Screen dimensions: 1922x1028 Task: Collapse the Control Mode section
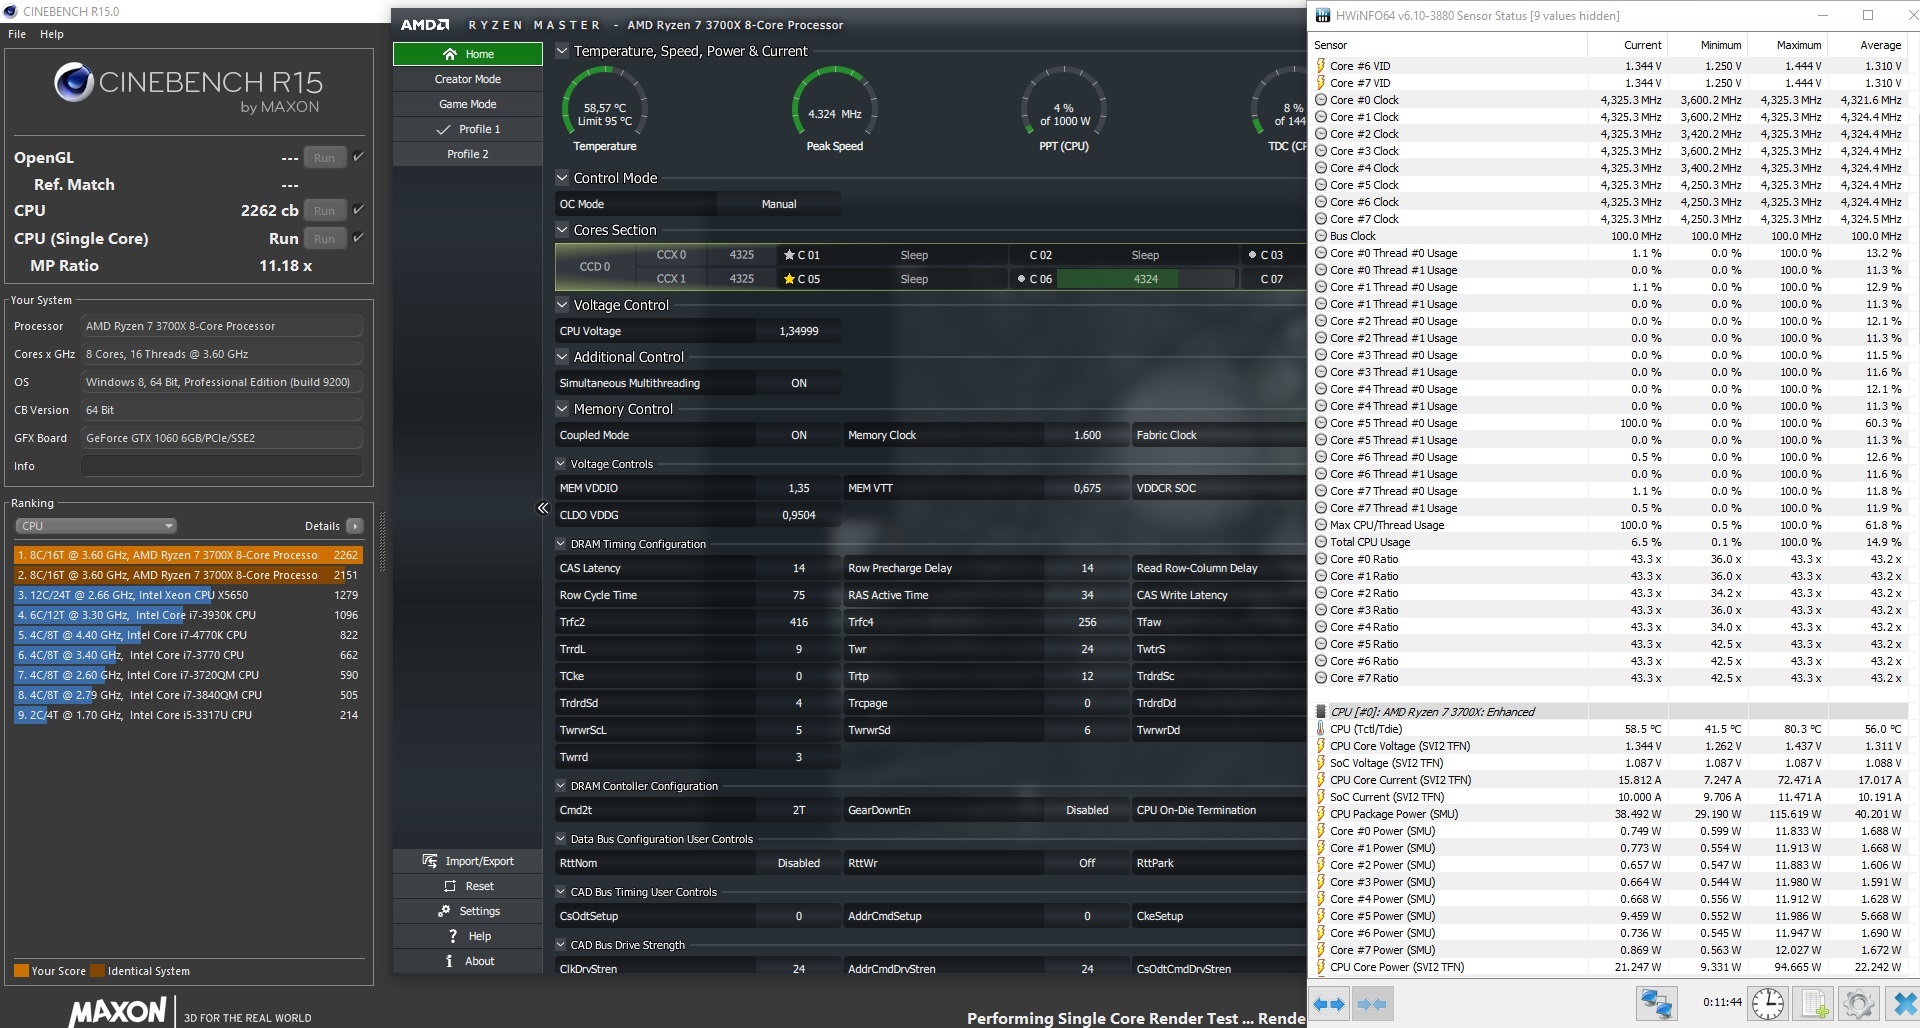coord(562,178)
